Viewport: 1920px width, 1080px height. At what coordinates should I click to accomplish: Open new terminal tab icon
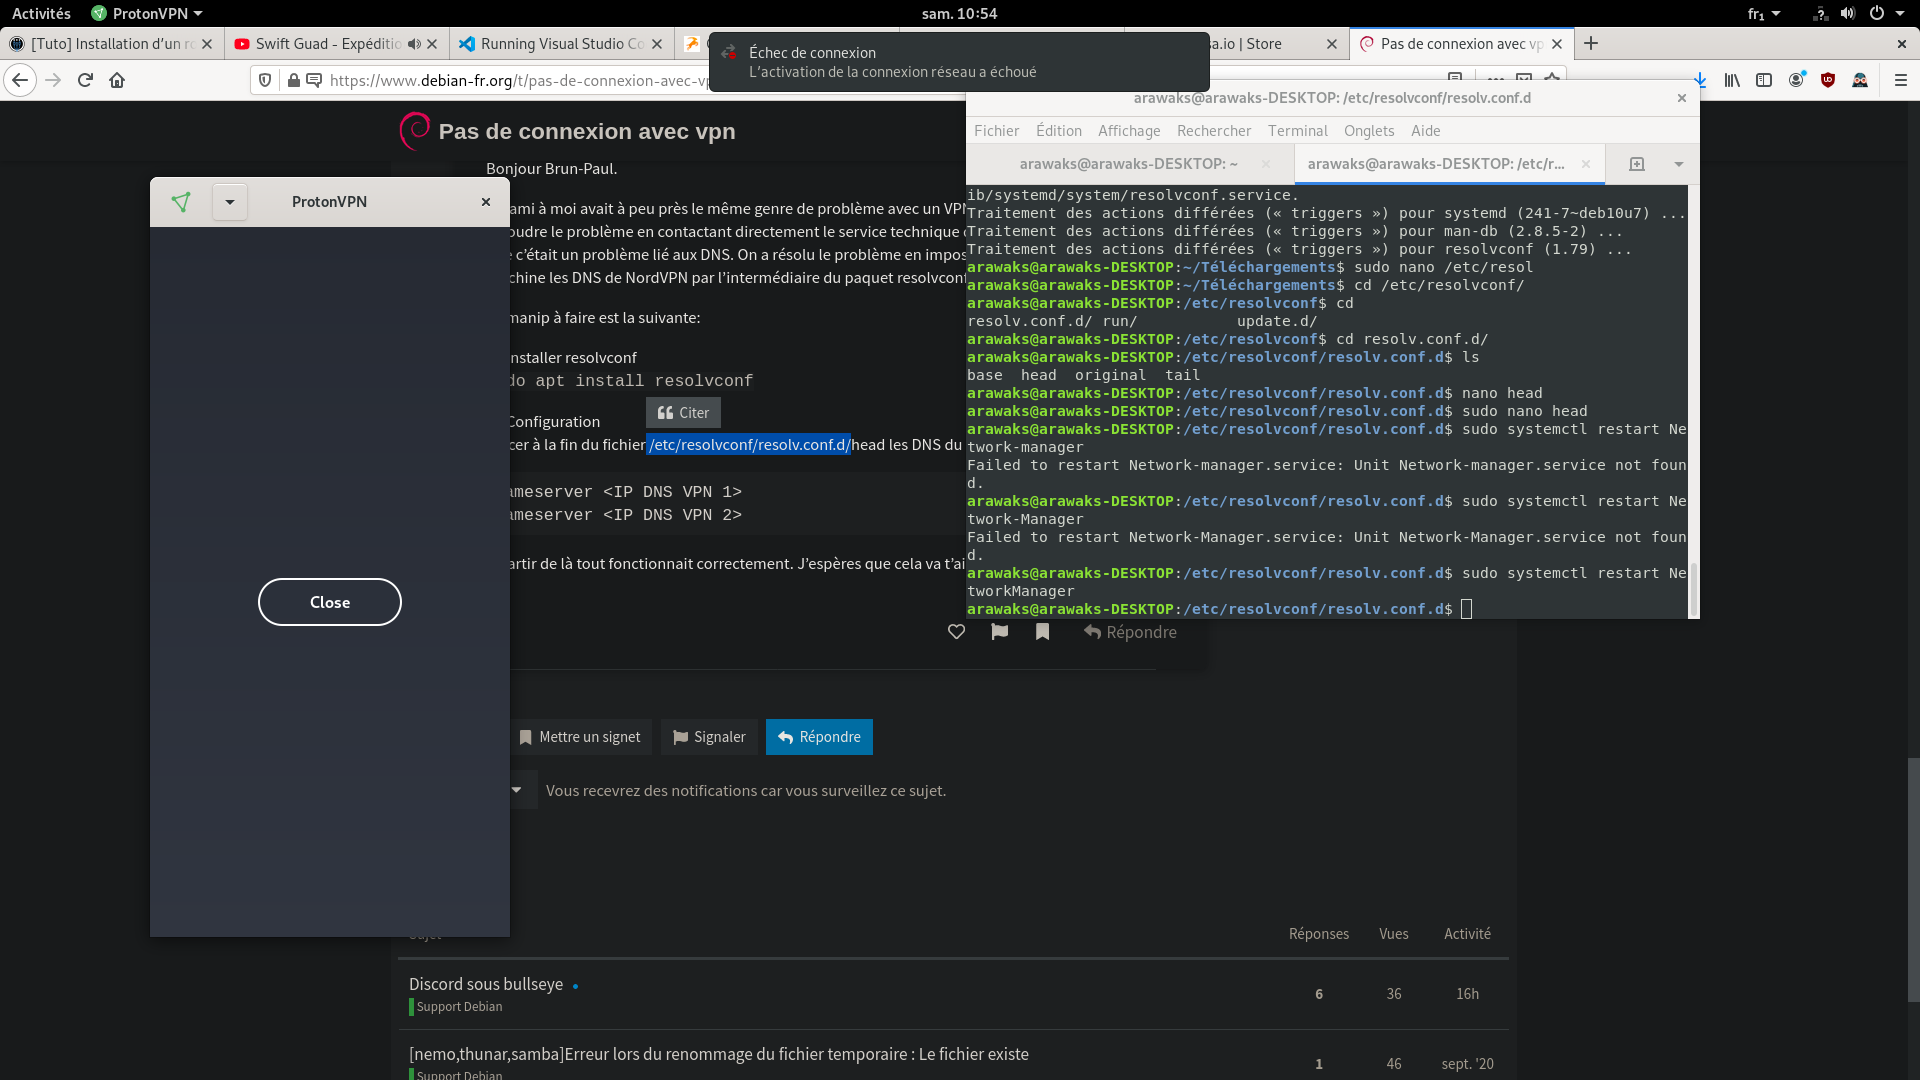pos(1637,164)
